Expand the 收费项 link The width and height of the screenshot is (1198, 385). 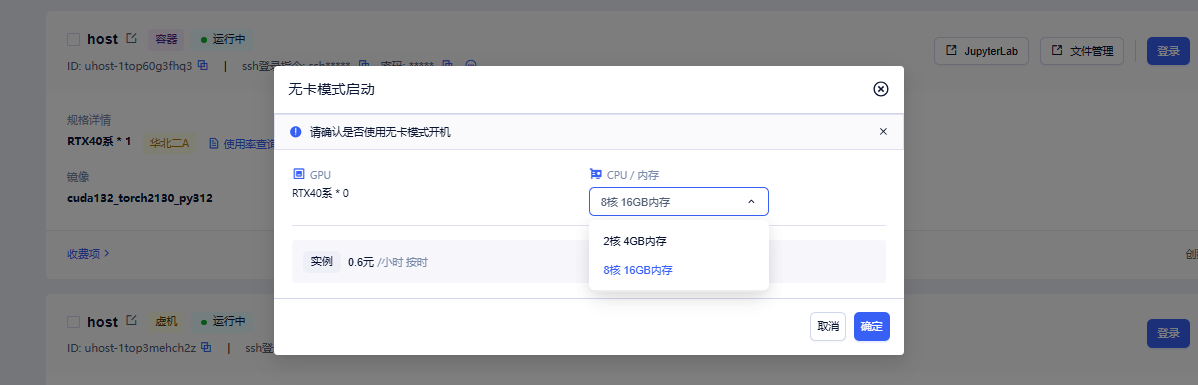point(89,253)
